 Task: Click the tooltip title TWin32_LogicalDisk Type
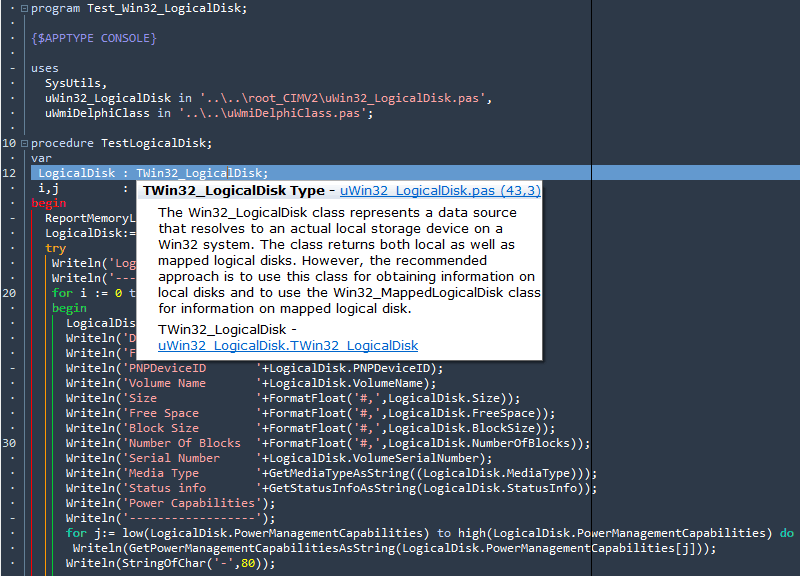click(x=234, y=191)
